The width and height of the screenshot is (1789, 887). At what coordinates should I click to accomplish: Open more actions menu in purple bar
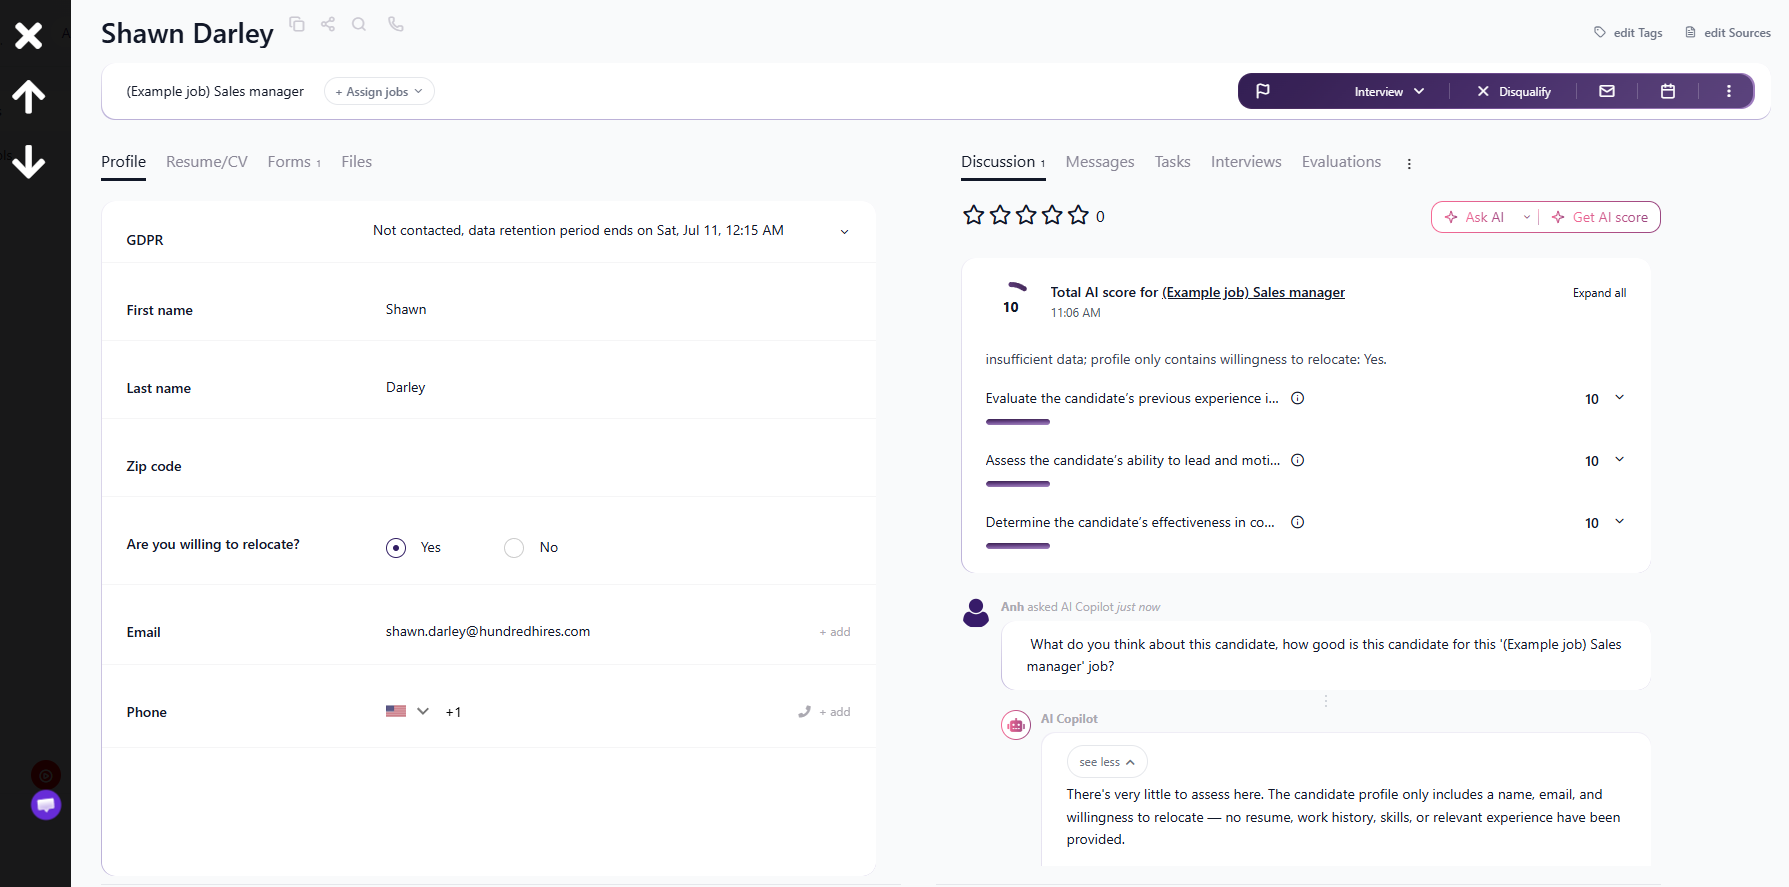tap(1729, 91)
